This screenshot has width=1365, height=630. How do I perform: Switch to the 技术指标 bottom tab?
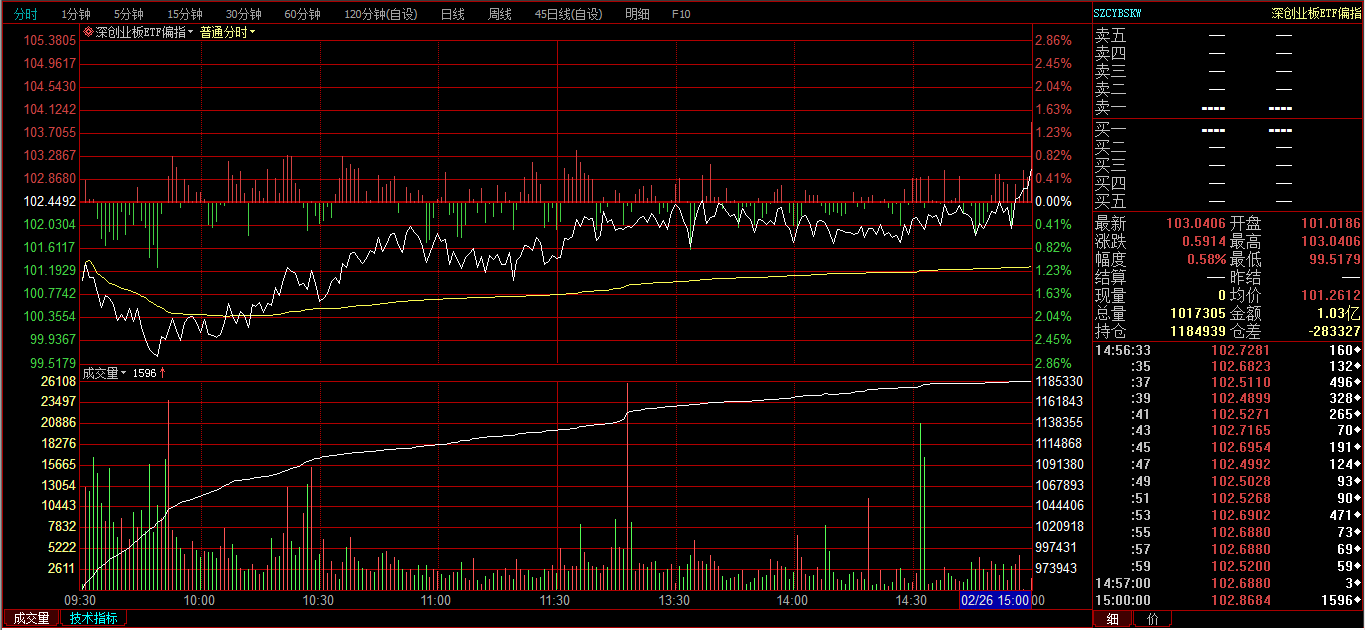pyautogui.click(x=94, y=618)
